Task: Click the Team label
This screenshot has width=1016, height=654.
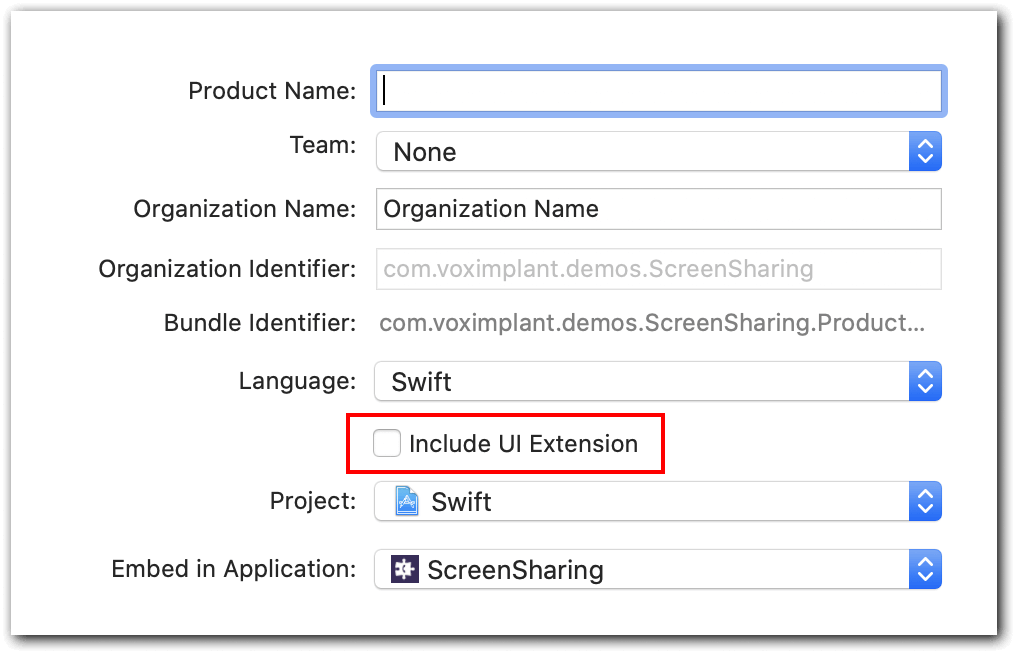Action: click(x=323, y=145)
